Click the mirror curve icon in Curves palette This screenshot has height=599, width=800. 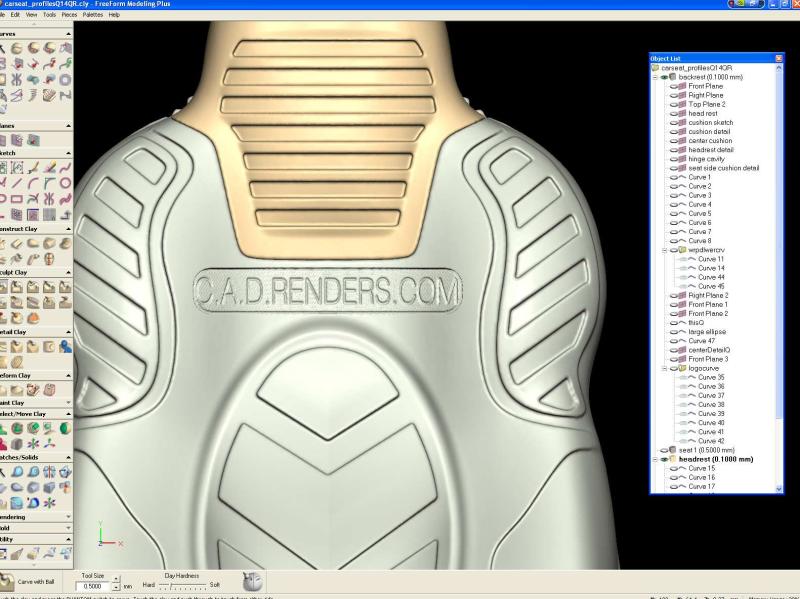pyautogui.click(x=17, y=80)
